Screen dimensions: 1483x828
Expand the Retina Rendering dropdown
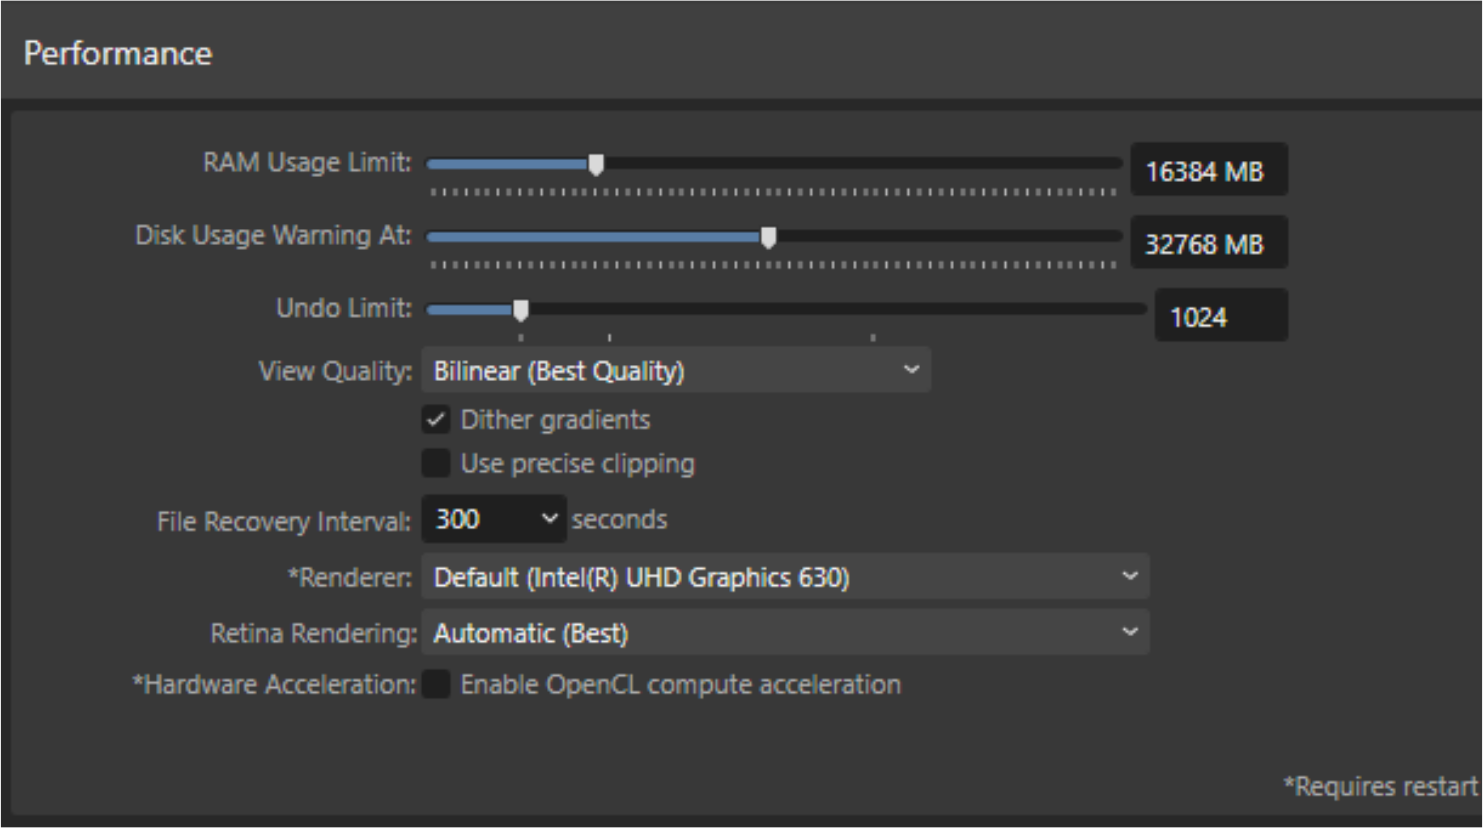coord(785,633)
